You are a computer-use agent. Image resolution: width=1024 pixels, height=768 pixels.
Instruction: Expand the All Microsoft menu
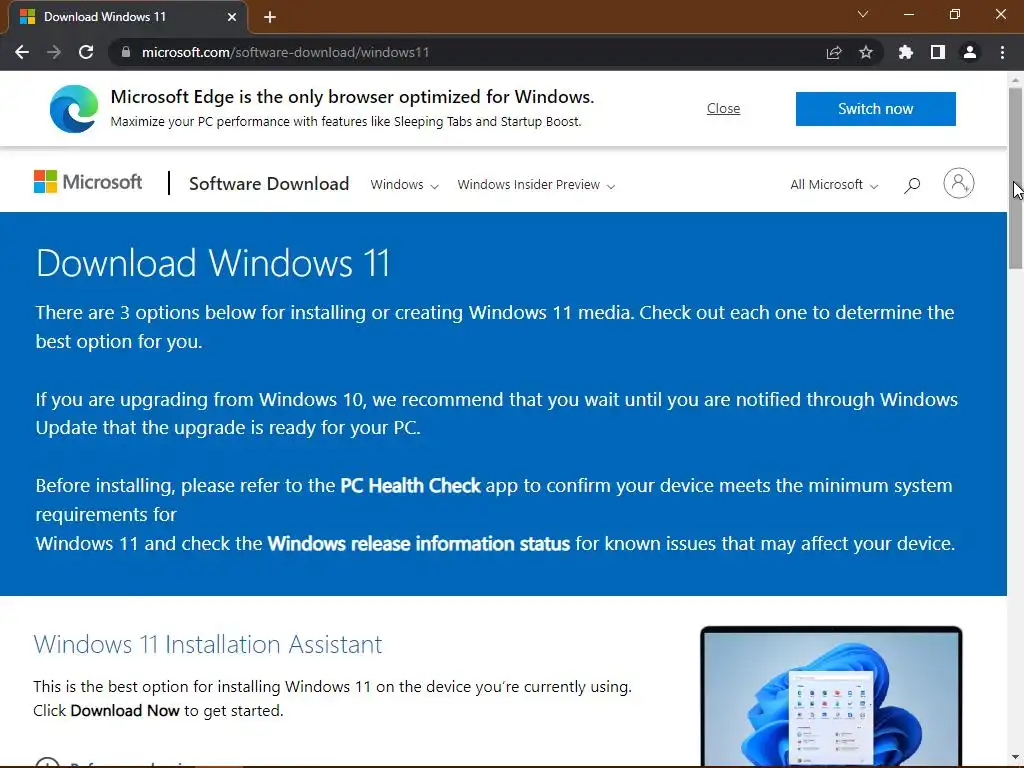834,185
